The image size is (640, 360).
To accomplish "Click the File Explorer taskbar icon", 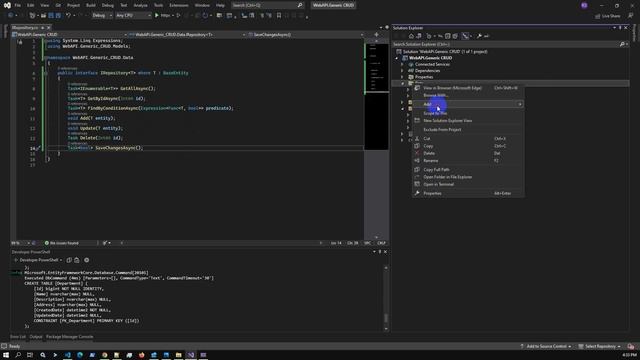I will pyautogui.click(x=178, y=355).
